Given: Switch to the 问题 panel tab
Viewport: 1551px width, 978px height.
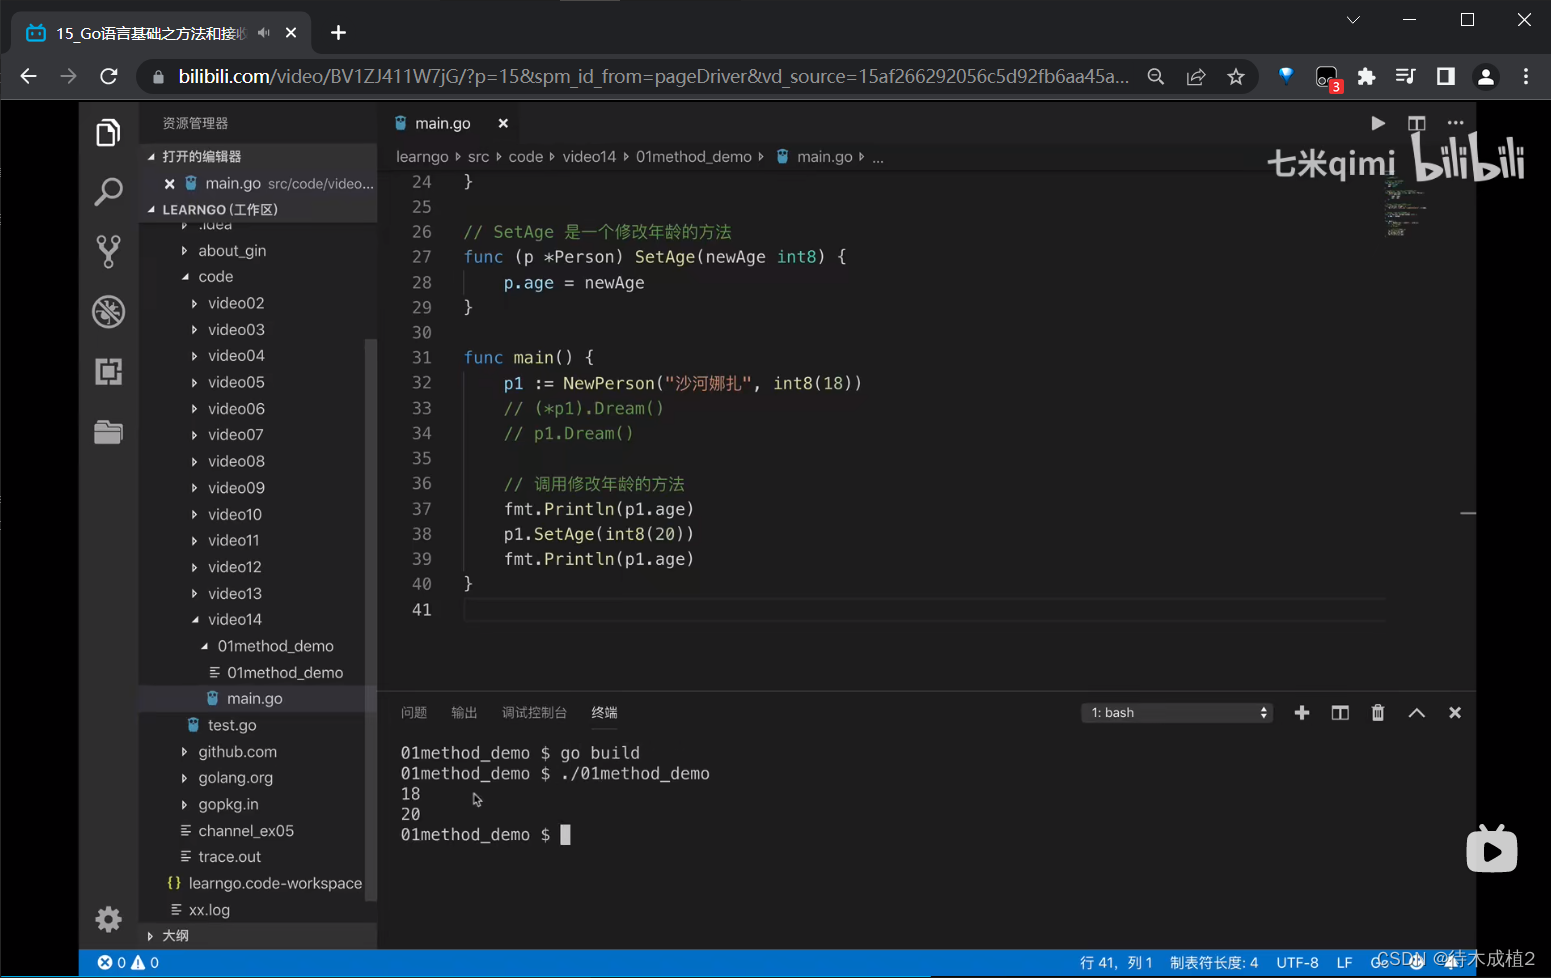Looking at the screenshot, I should click(413, 712).
